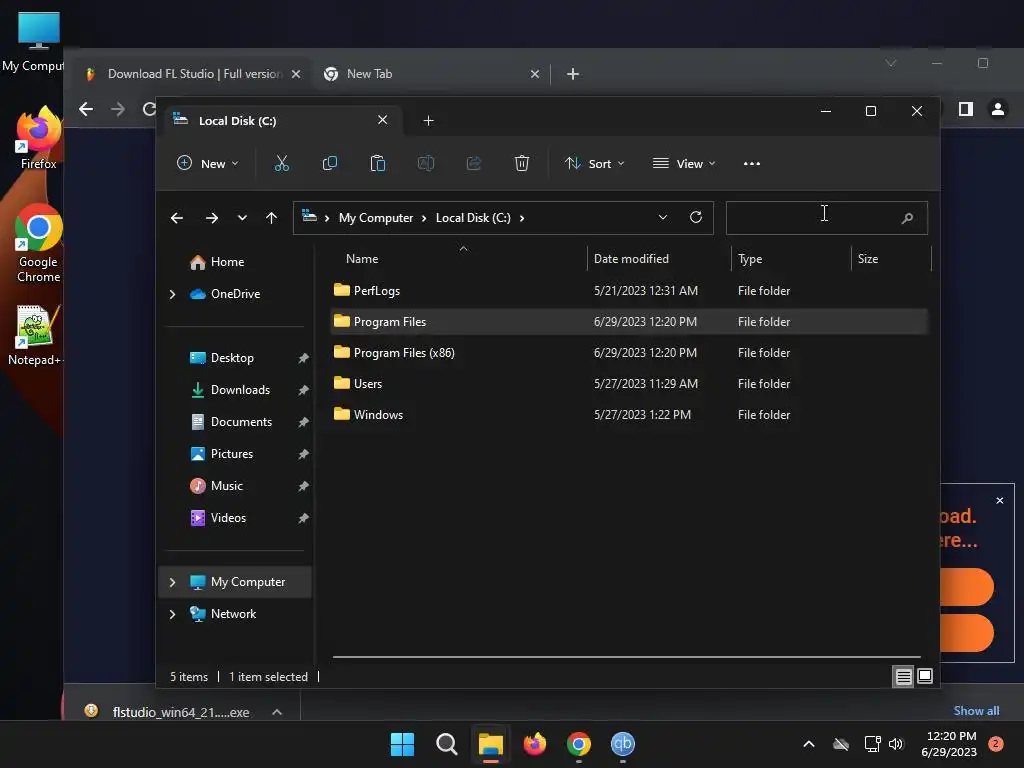Open download options for flstudio exe
The image size is (1024, 768).
point(277,712)
